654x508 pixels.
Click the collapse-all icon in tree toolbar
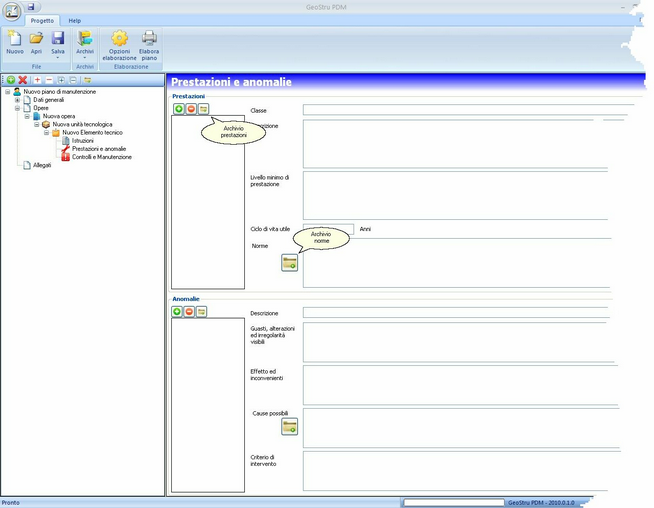tap(73, 80)
